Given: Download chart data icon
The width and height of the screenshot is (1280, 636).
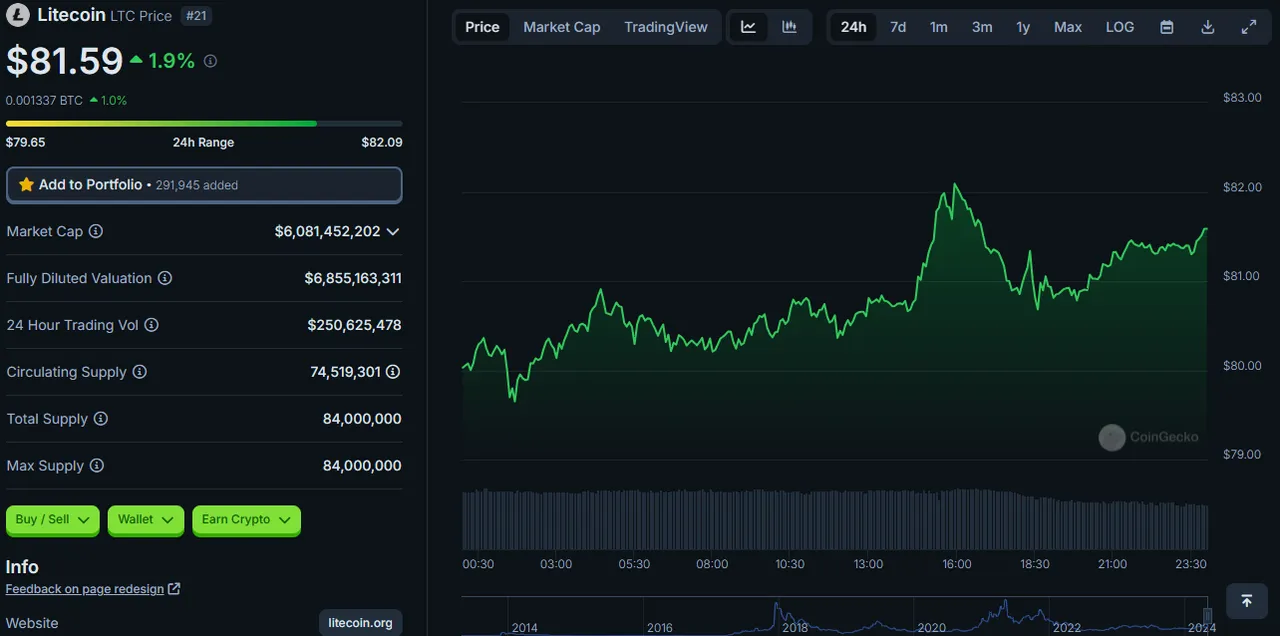Looking at the screenshot, I should point(1208,27).
